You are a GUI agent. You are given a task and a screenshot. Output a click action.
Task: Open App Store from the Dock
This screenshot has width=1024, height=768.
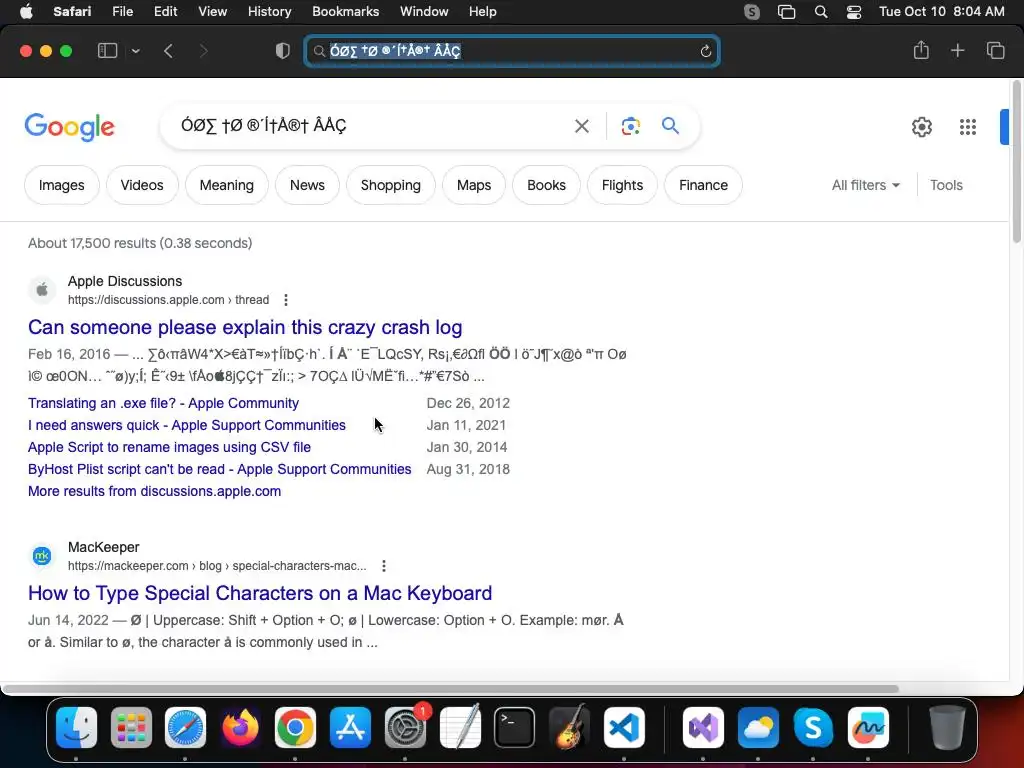350,727
